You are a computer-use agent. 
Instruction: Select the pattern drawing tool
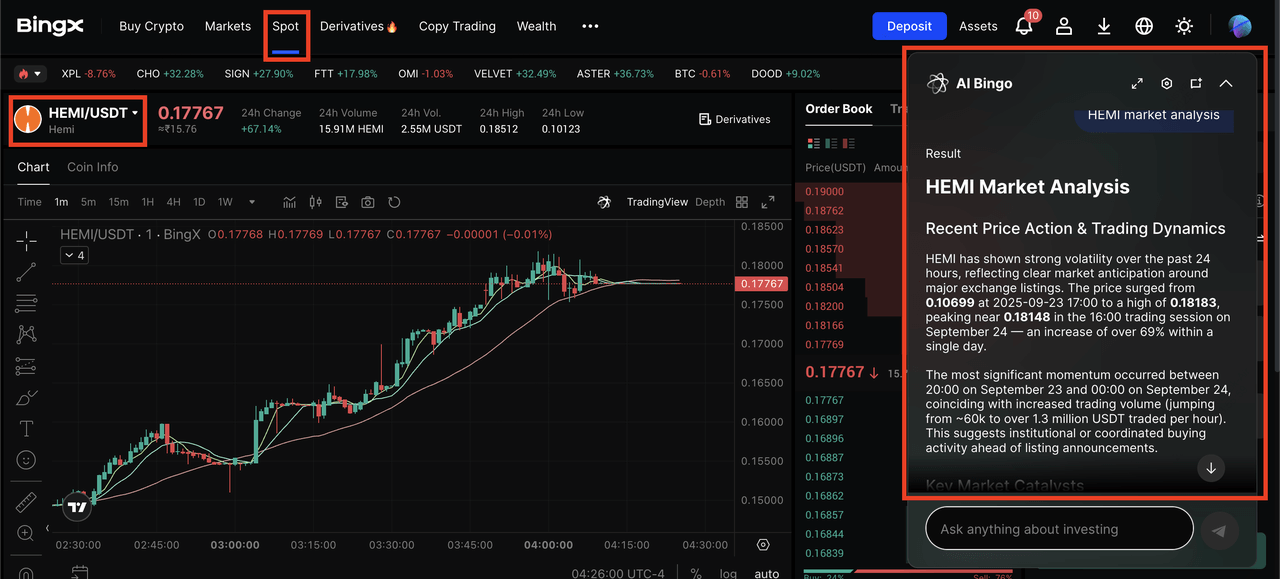click(x=26, y=334)
